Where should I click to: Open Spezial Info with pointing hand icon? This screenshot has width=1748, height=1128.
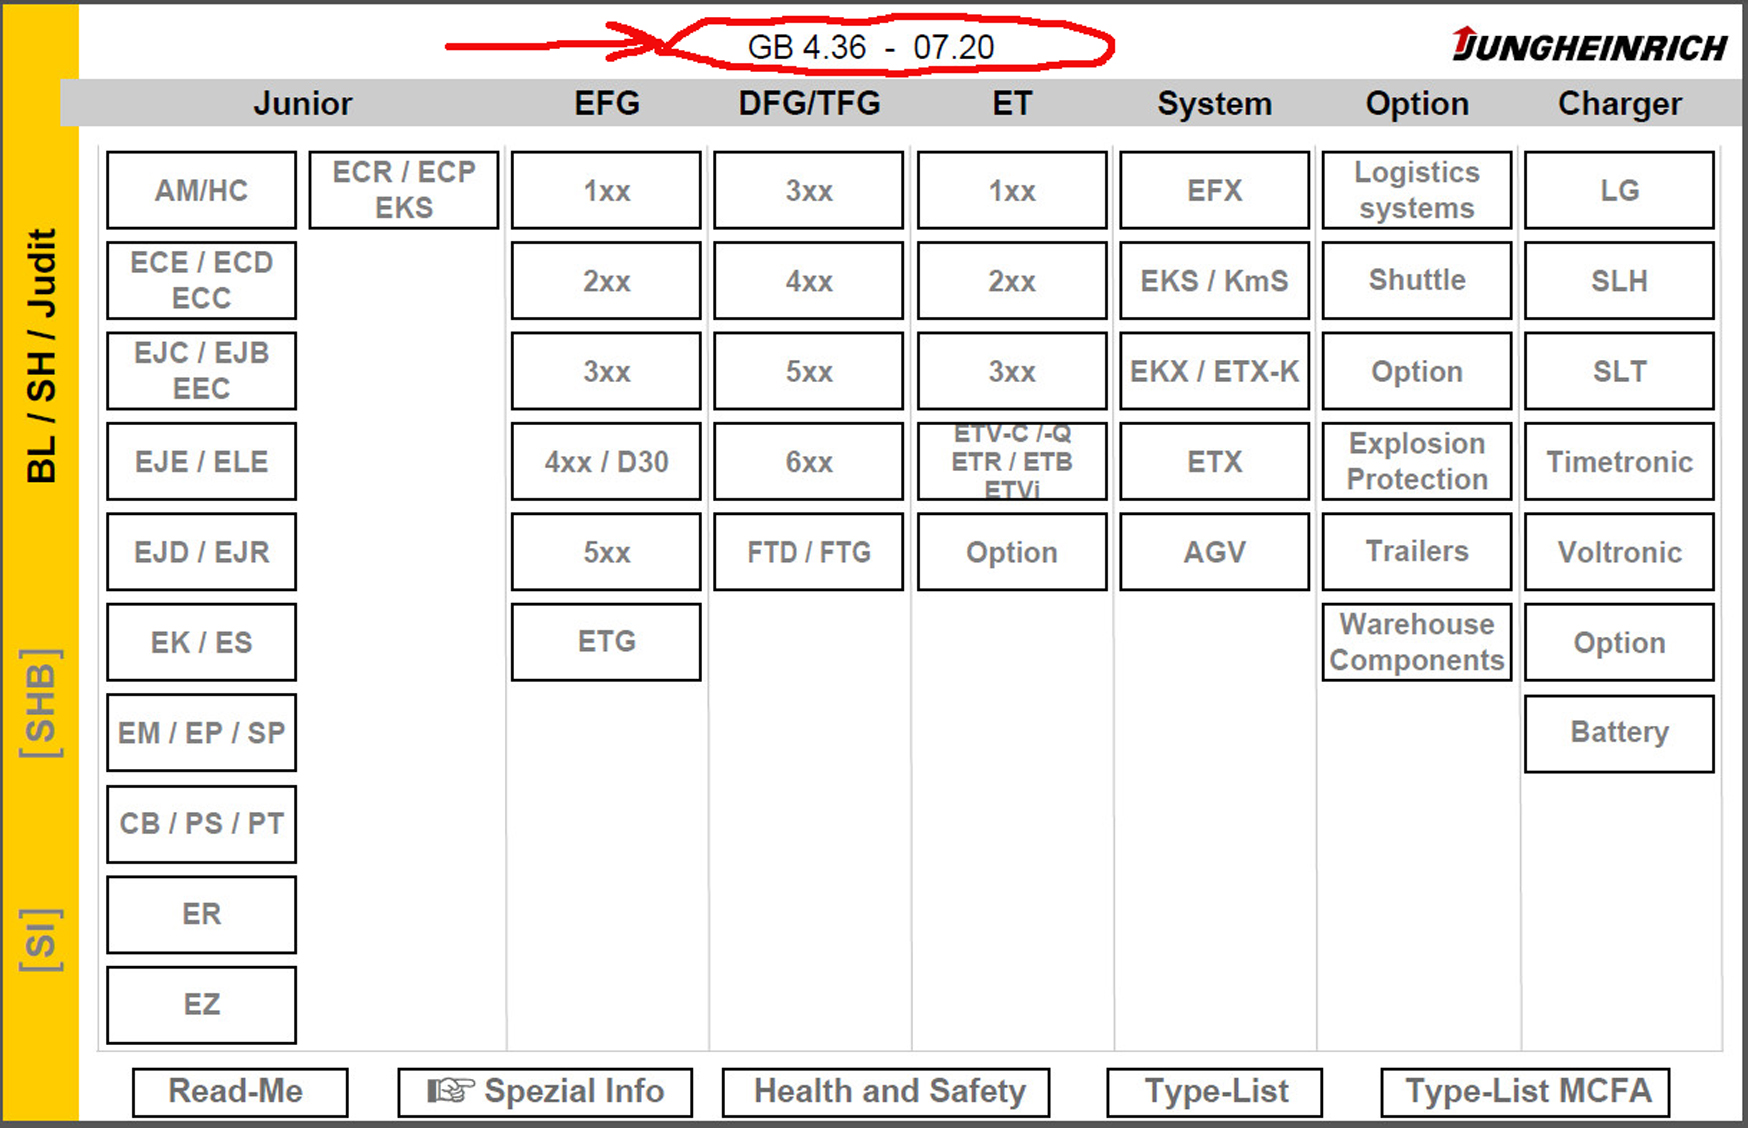(545, 1091)
